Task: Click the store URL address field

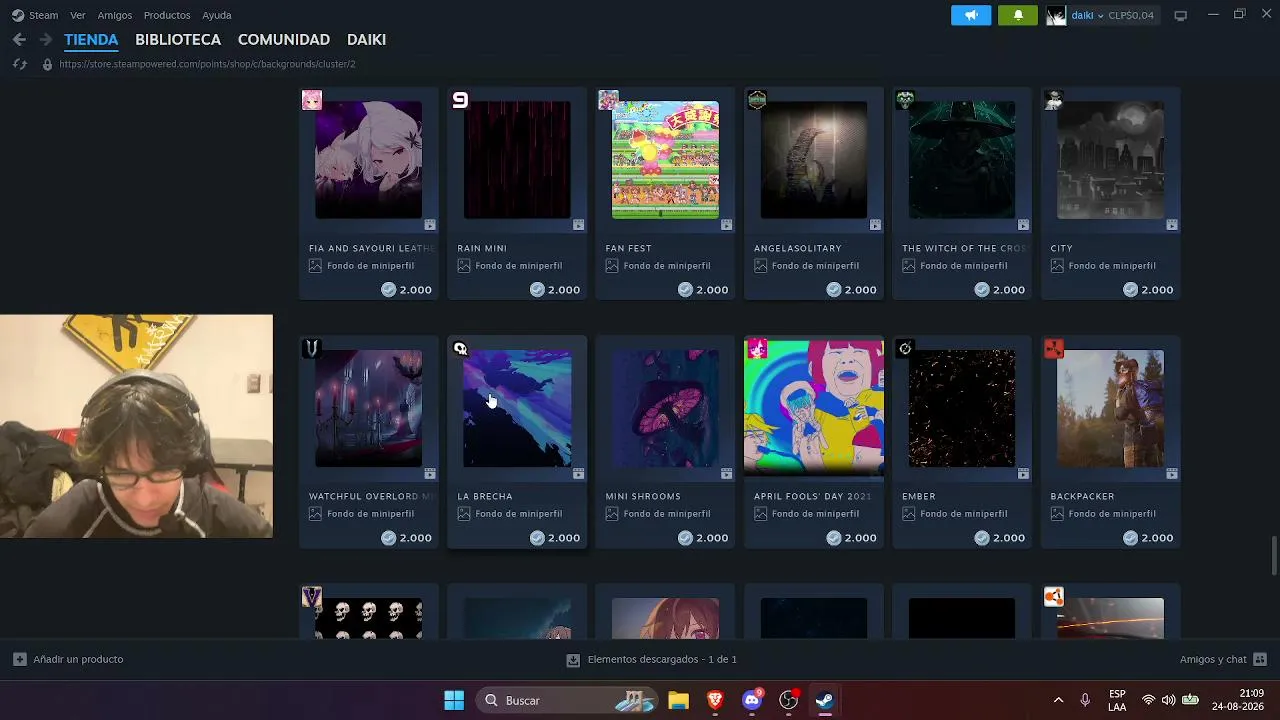Action: [x=207, y=64]
